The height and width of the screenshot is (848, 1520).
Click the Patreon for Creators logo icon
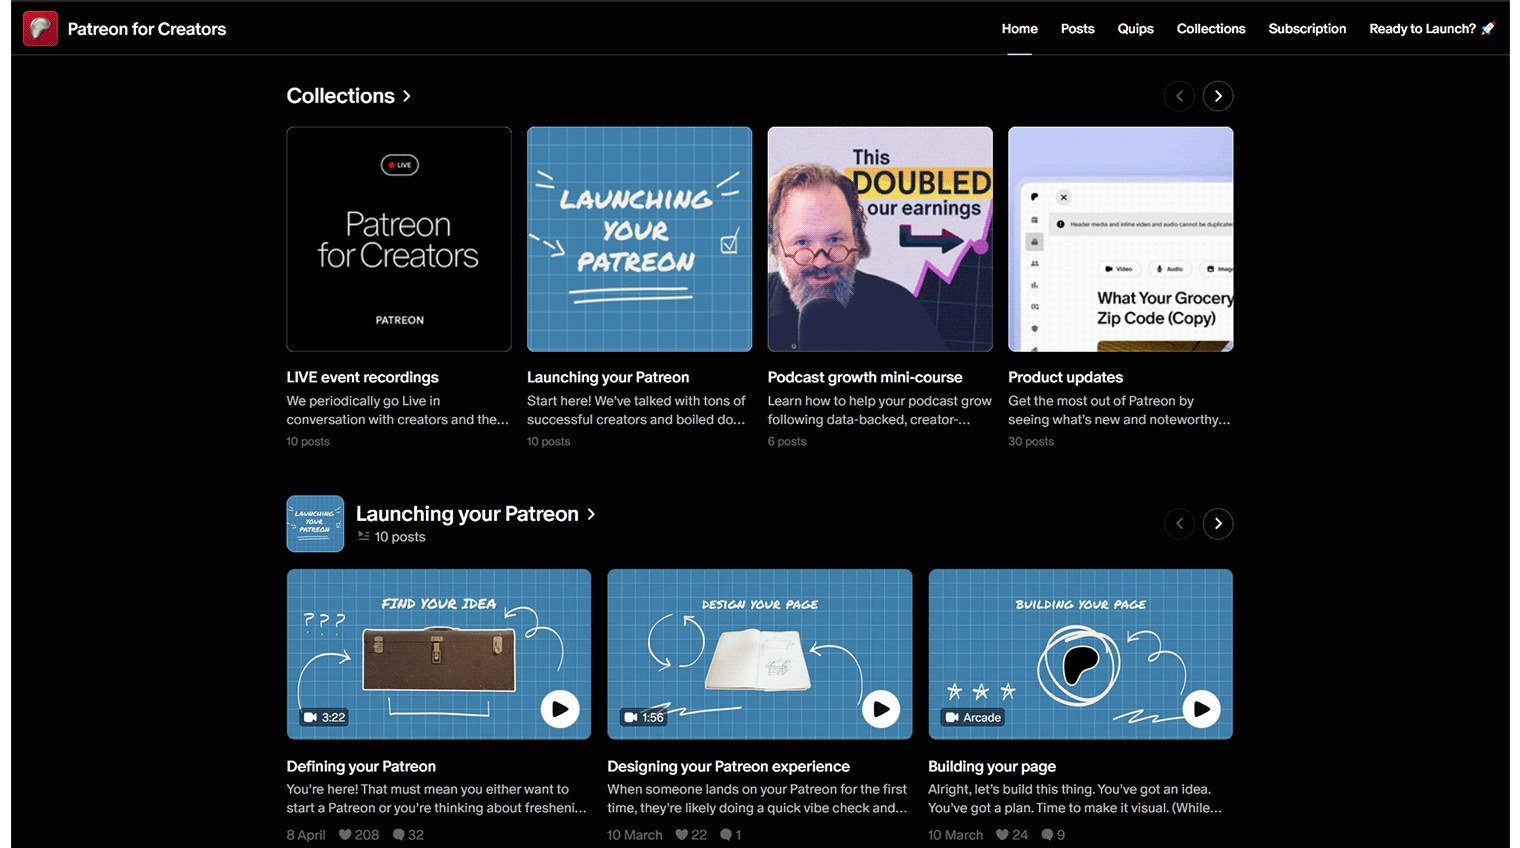[x=40, y=28]
